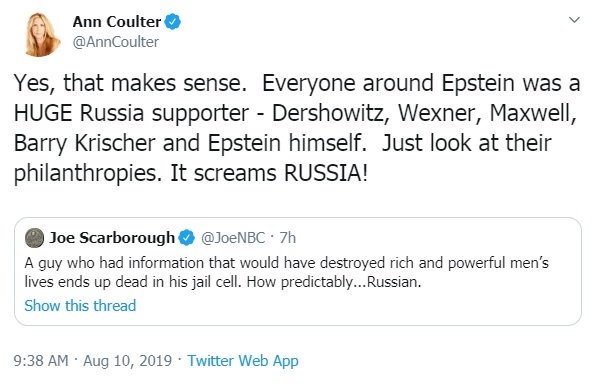Click the quoted tweet card border area
The width and height of the screenshot is (596, 383).
click(x=298, y=271)
